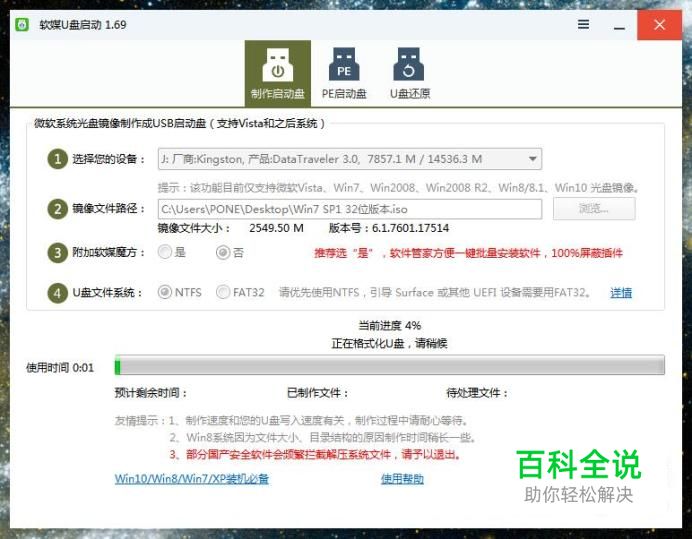Viewport: 692px width, 539px height.
Task: Select the 制作启动盘 tab
Action: pyautogui.click(x=278, y=74)
